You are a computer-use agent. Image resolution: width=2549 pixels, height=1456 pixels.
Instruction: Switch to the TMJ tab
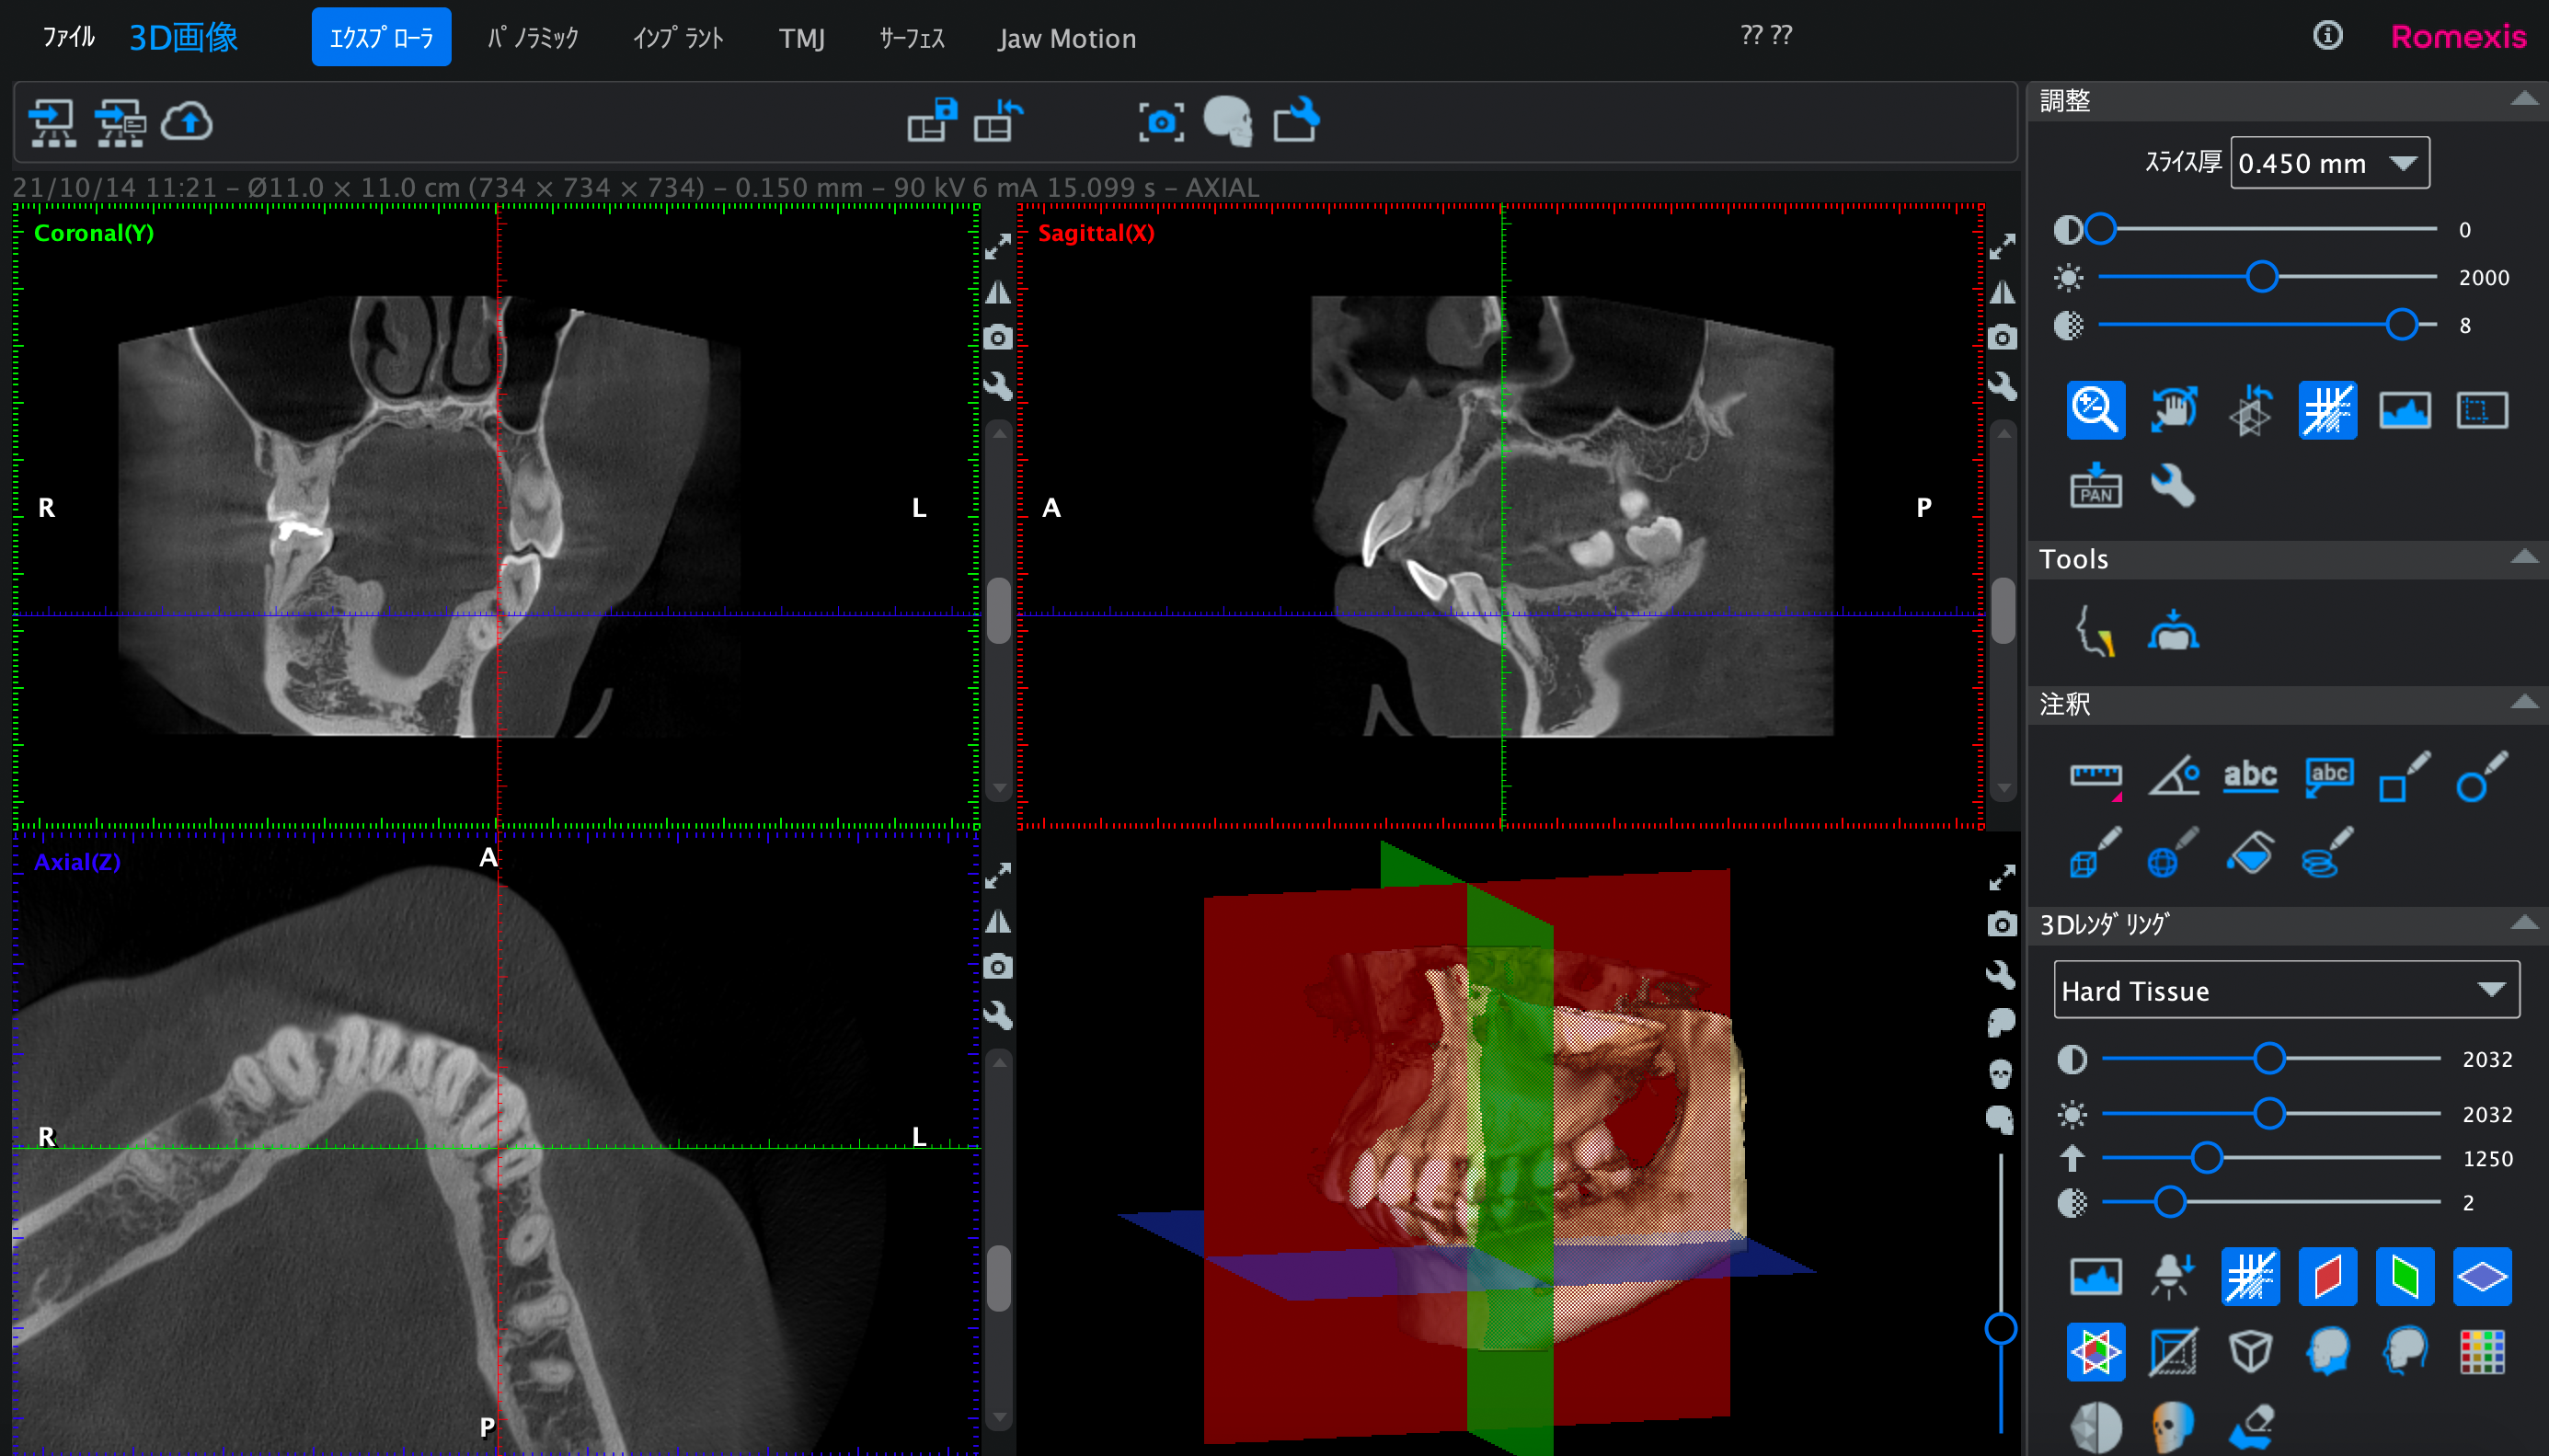click(801, 38)
